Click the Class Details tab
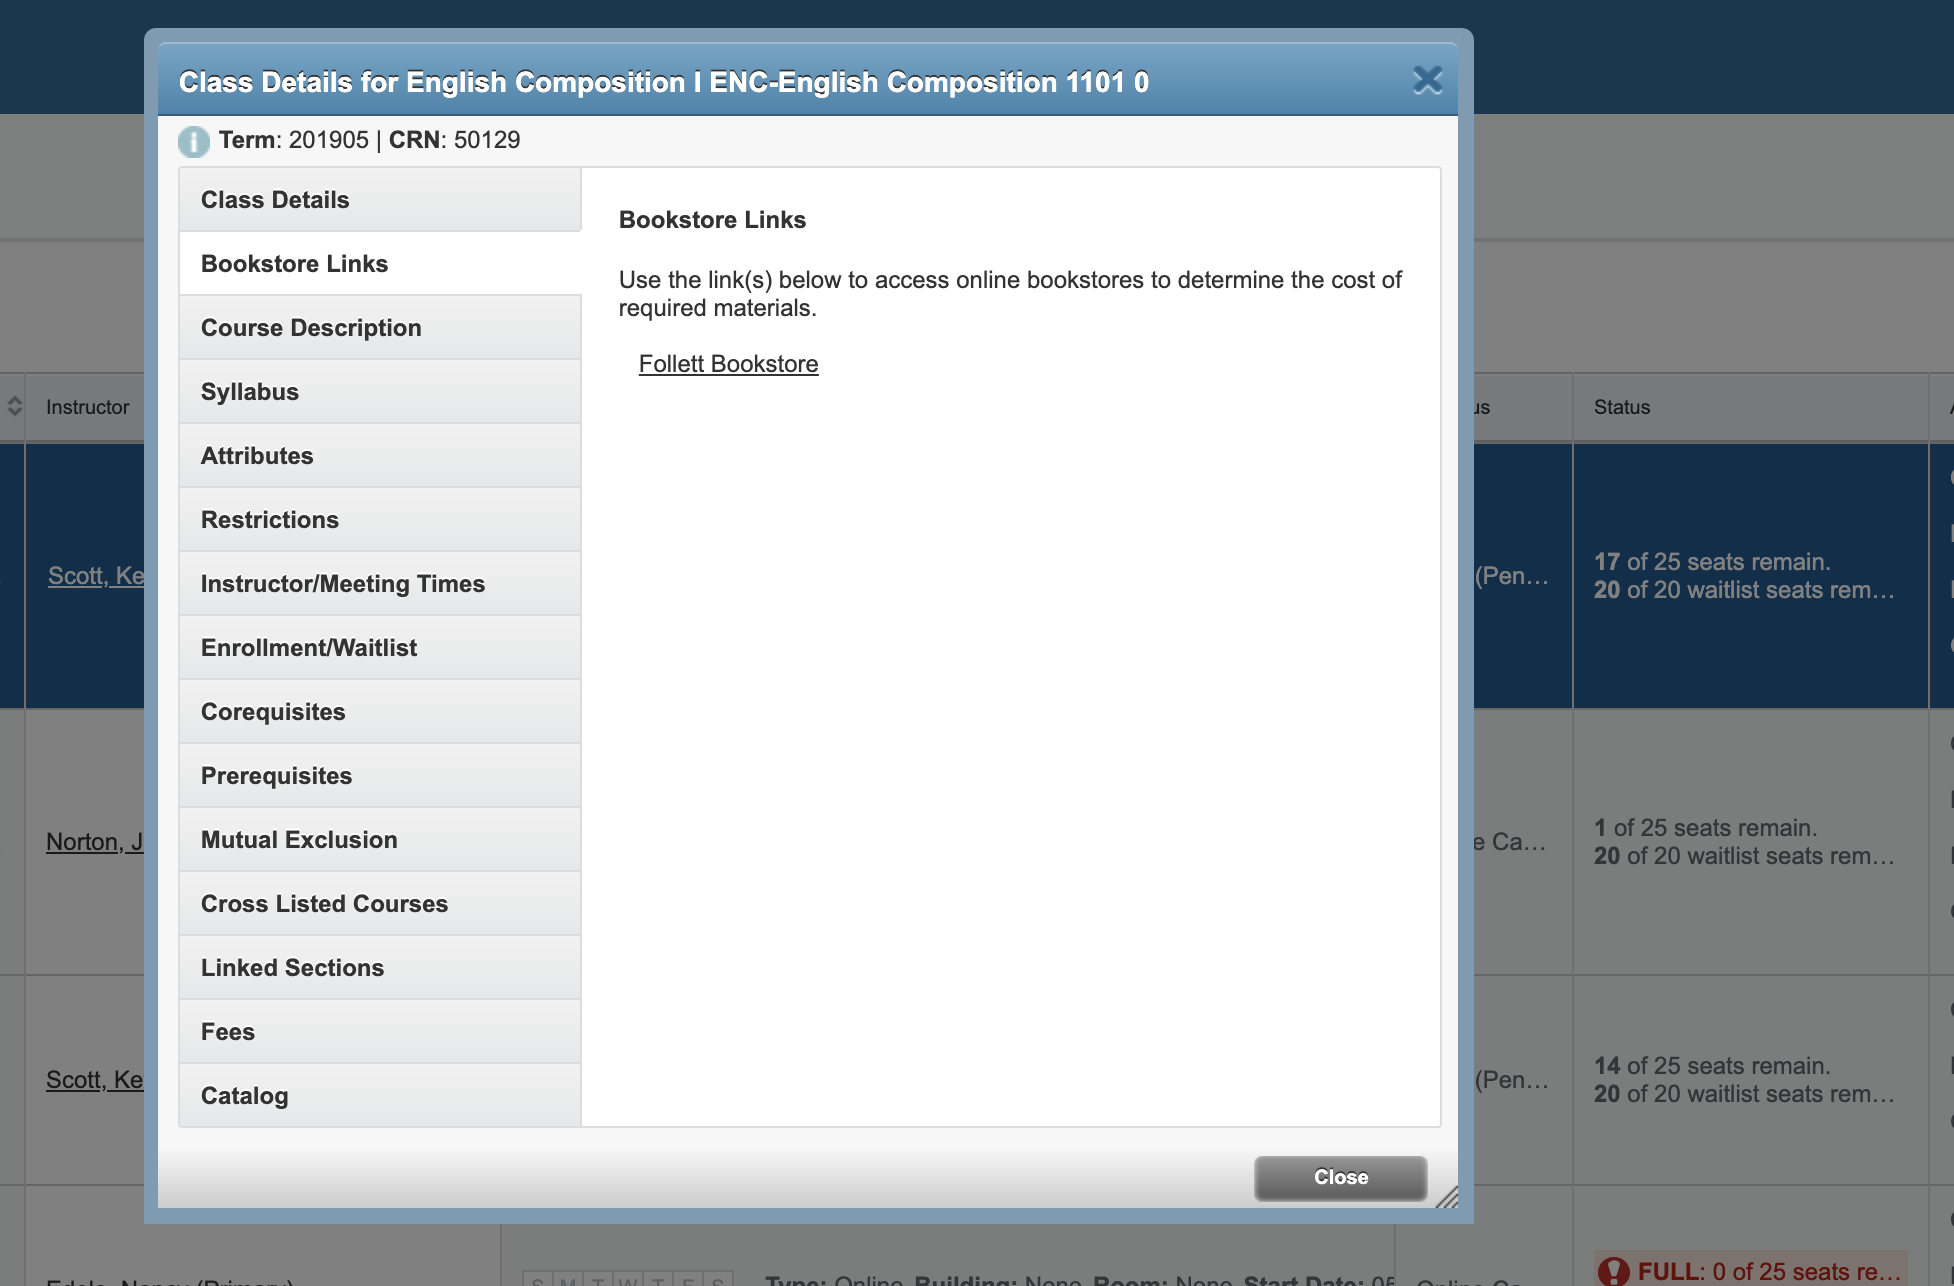Screen dimensions: 1954x1286 379,198
